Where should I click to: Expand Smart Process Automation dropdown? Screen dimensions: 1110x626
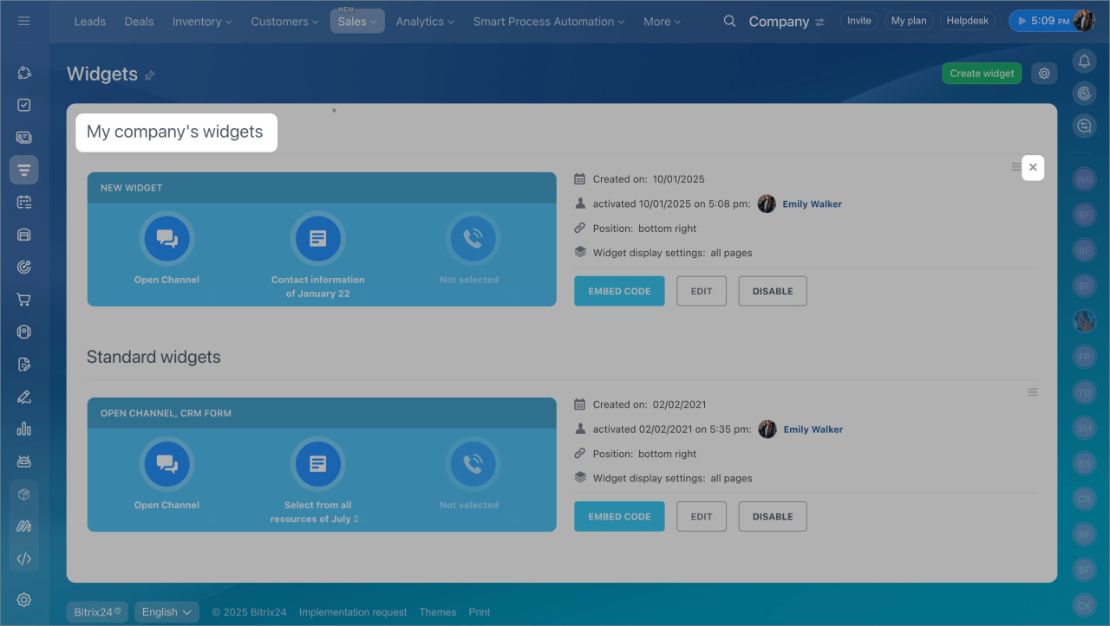[x=549, y=21]
